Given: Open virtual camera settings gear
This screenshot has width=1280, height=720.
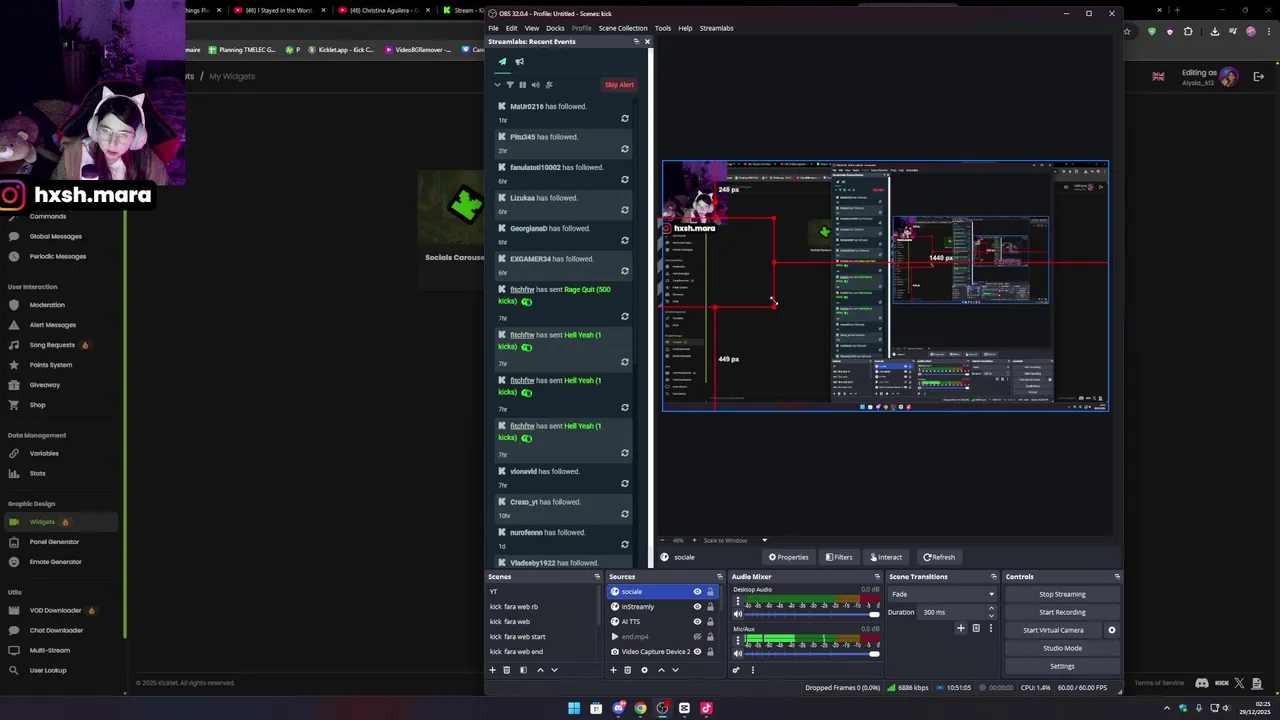Looking at the screenshot, I should pos(1111,630).
